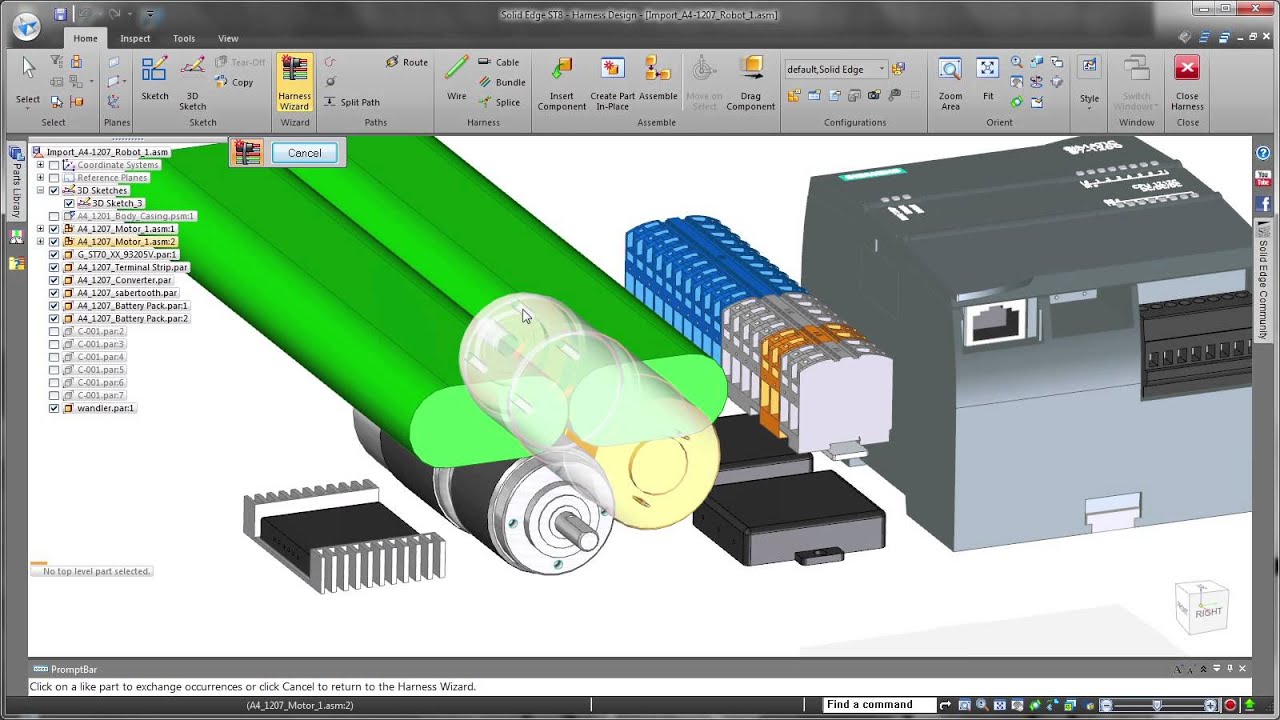The image size is (1280, 720).
Task: Click the Insert Component icon
Action: click(x=562, y=83)
